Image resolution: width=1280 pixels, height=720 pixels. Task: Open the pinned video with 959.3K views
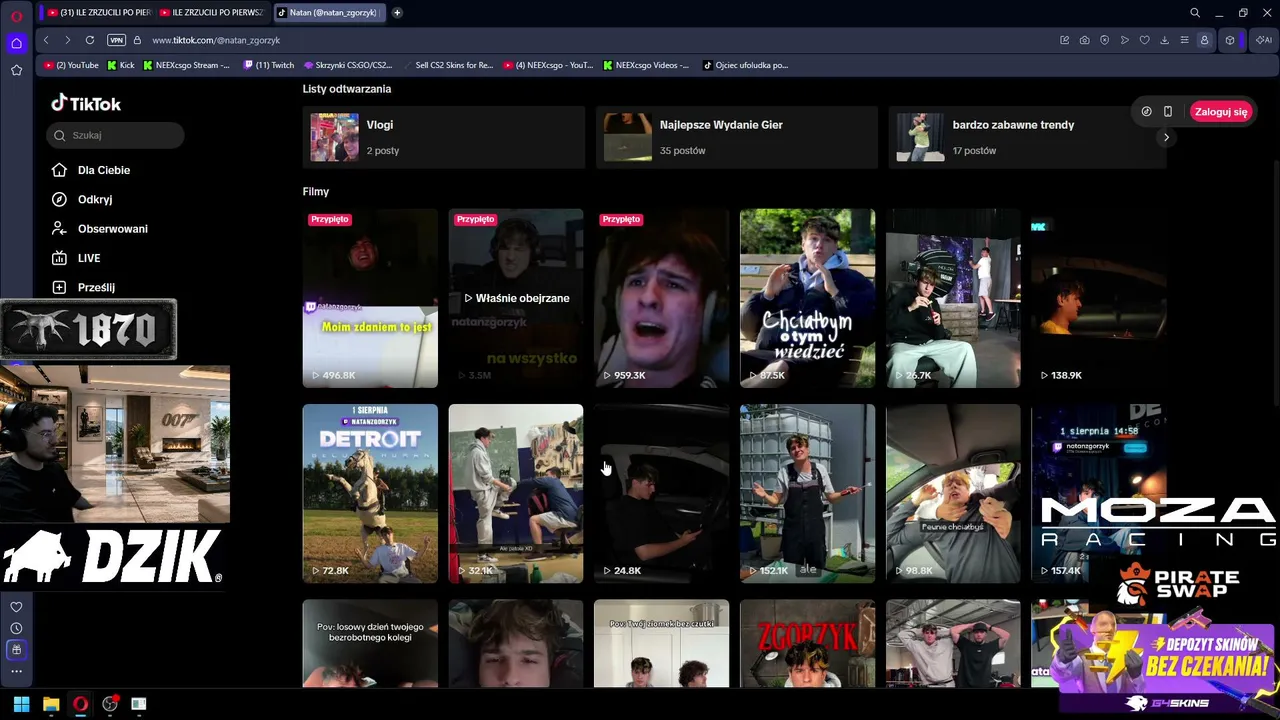tap(661, 298)
